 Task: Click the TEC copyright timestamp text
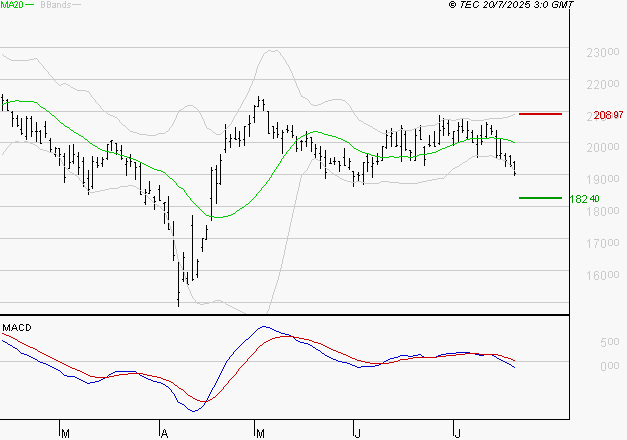pyautogui.click(x=511, y=4)
